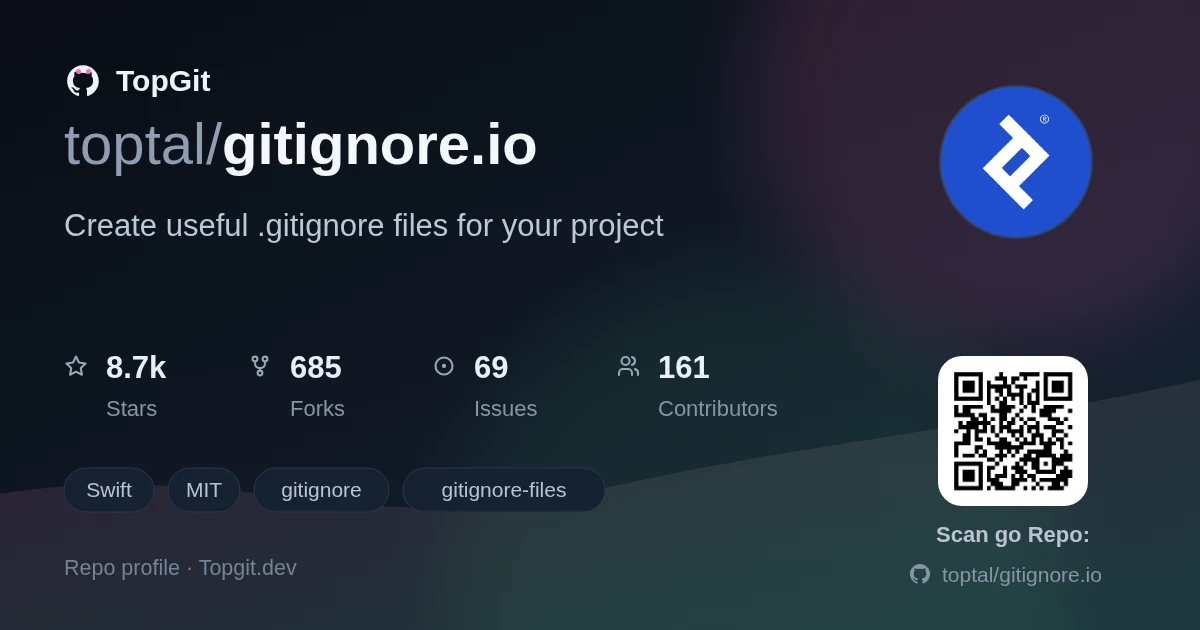Click the QR code image
This screenshot has height=630, width=1200.
(1013, 431)
